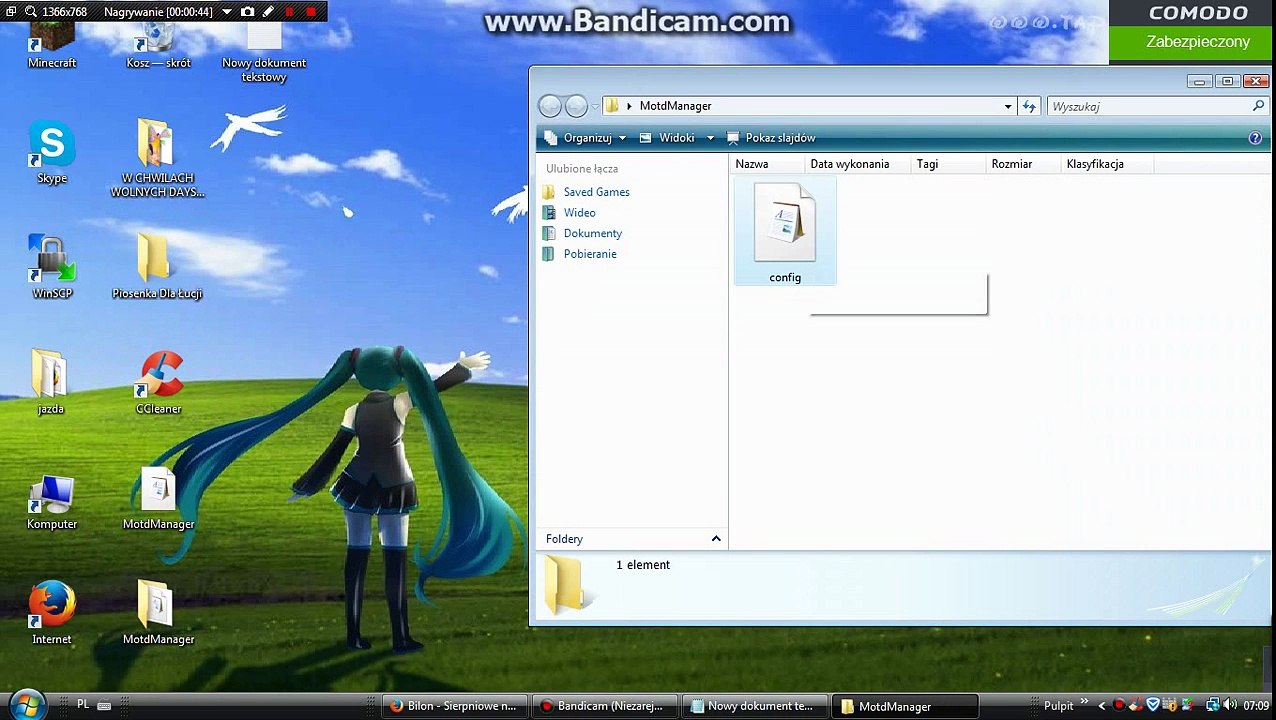The height and width of the screenshot is (720, 1276).
Task: Launch Firefox via the Internet shortcut
Action: tap(52, 613)
